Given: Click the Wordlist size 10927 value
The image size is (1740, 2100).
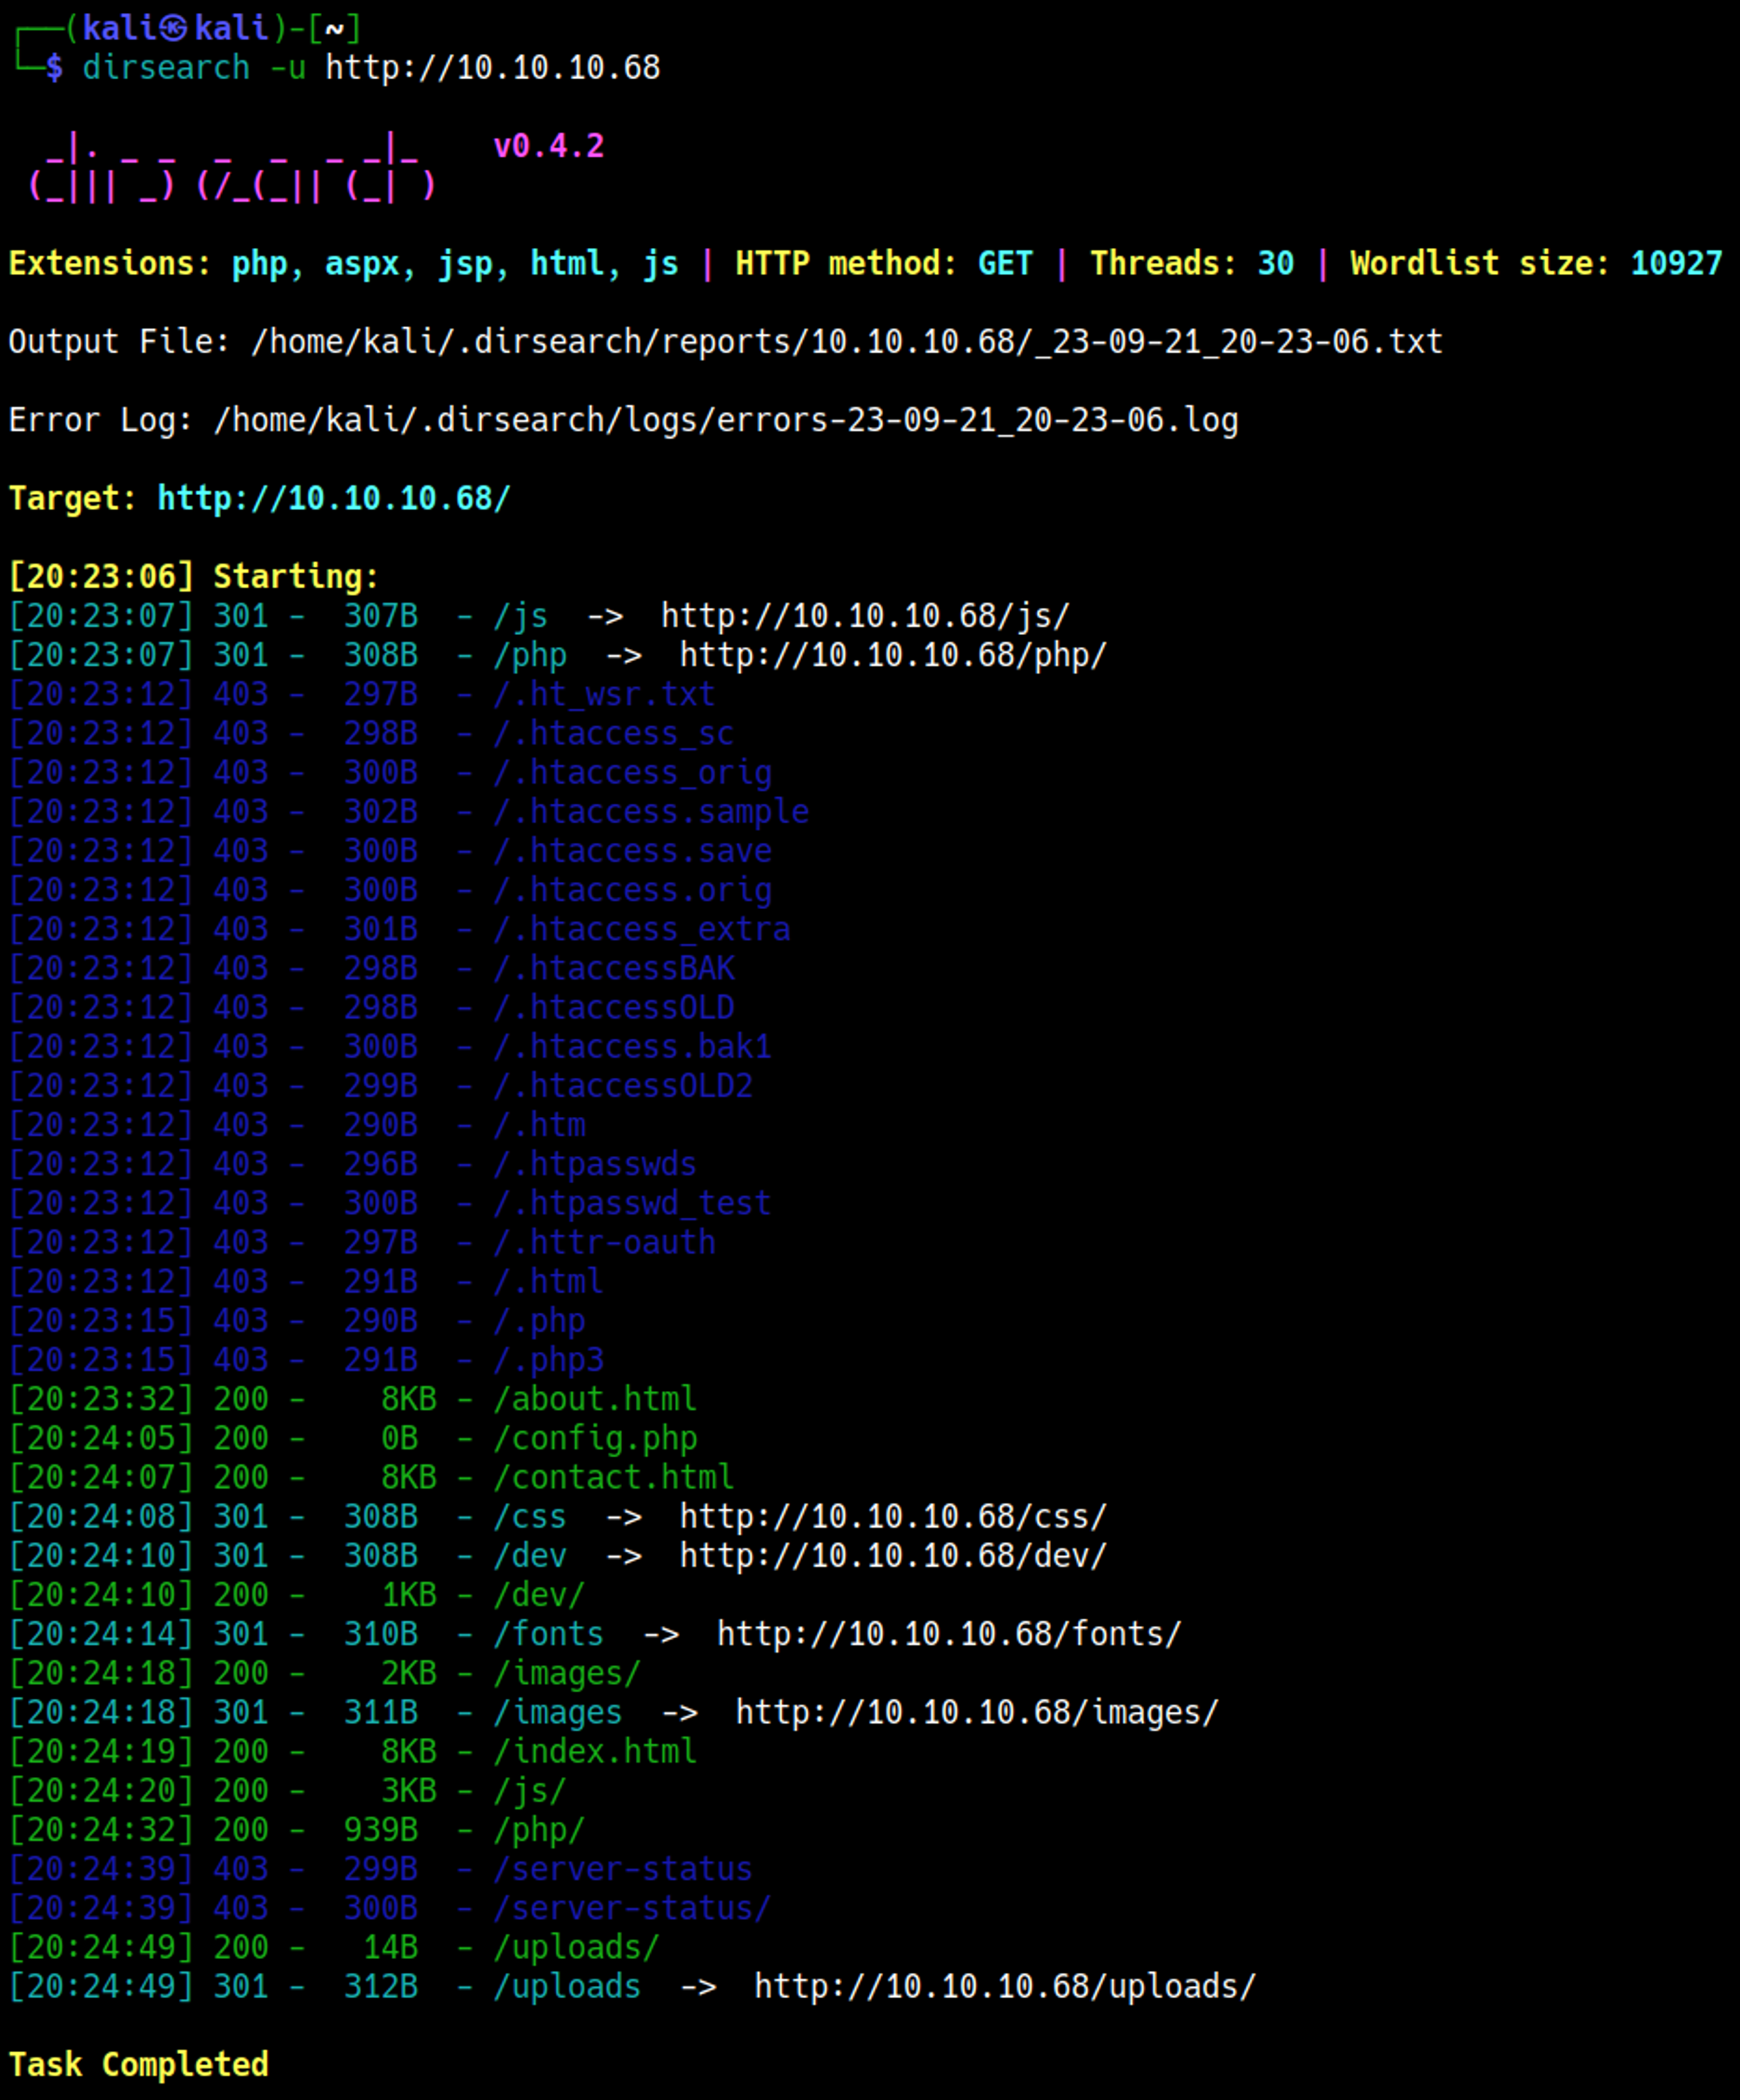Looking at the screenshot, I should (1676, 263).
